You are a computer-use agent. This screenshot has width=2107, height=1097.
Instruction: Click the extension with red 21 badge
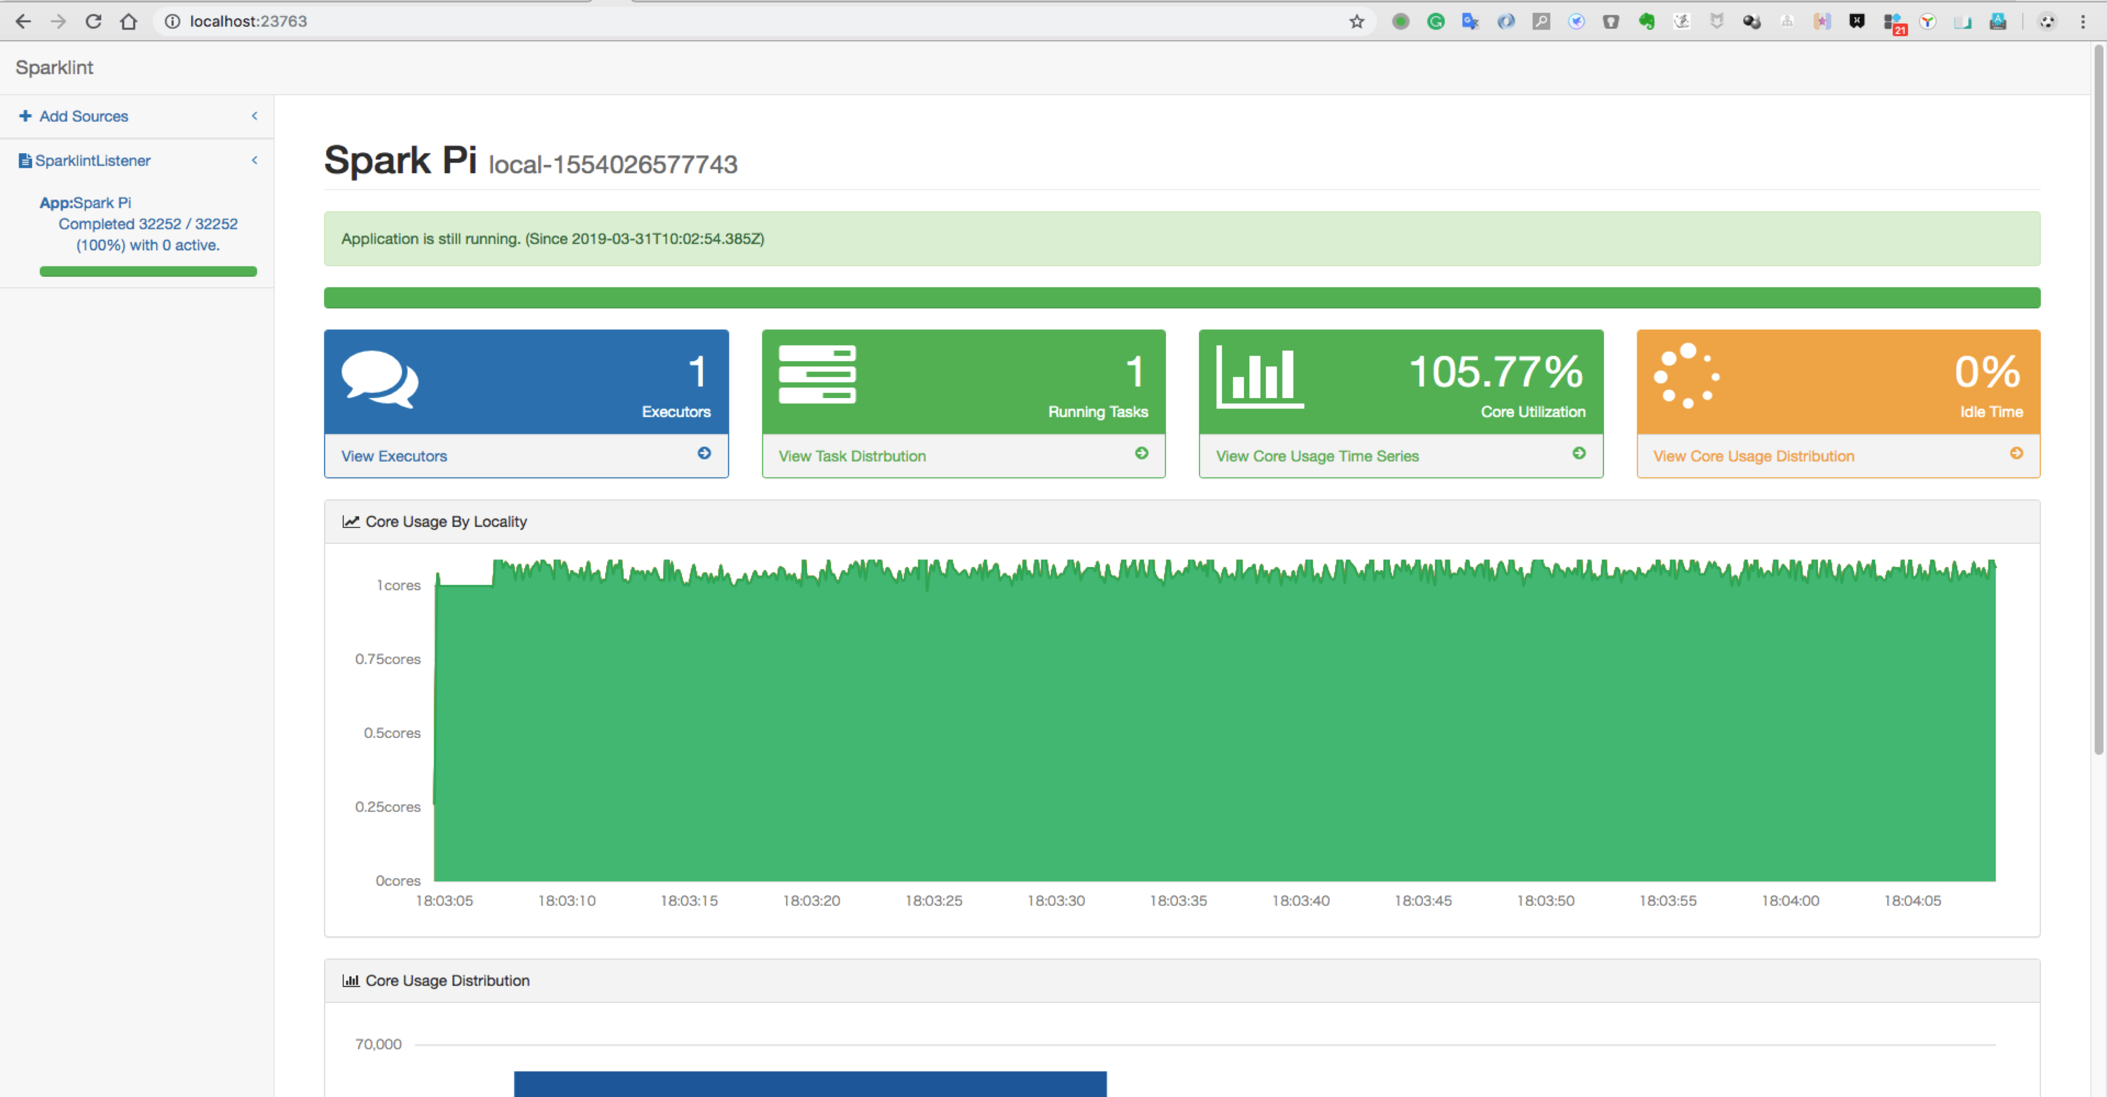coord(1893,23)
